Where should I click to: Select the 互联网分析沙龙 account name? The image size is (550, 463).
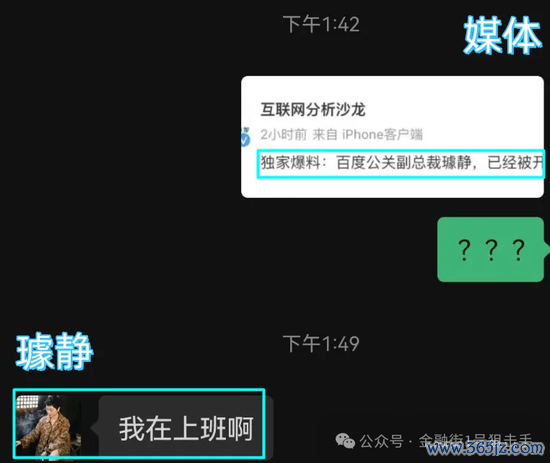313,109
